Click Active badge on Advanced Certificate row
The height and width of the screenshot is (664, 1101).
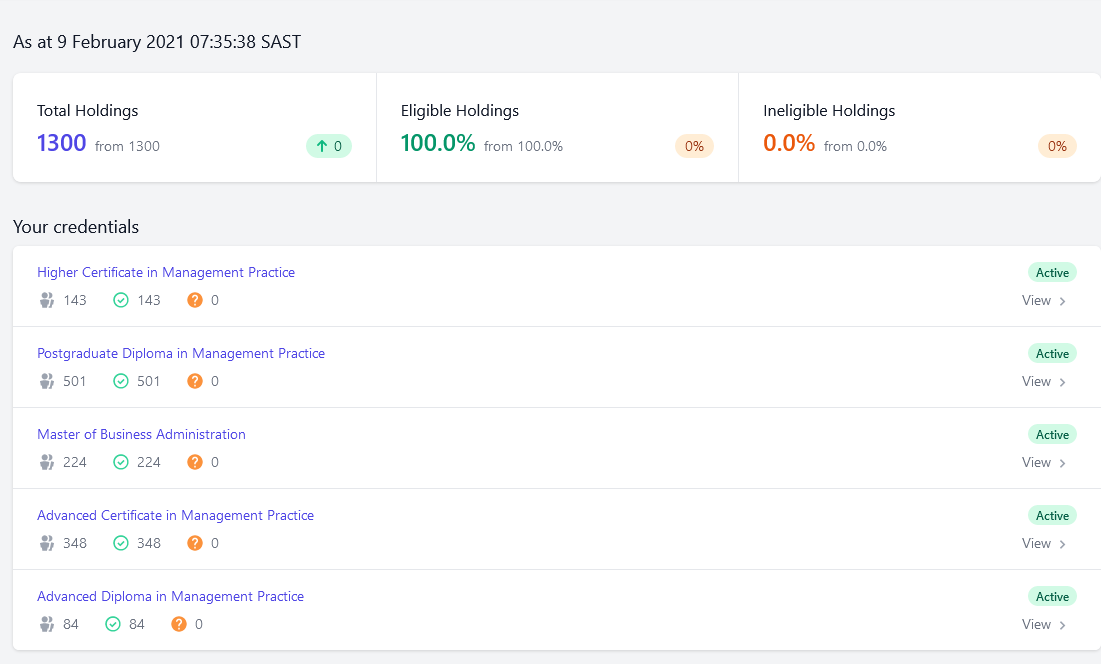pos(1052,516)
